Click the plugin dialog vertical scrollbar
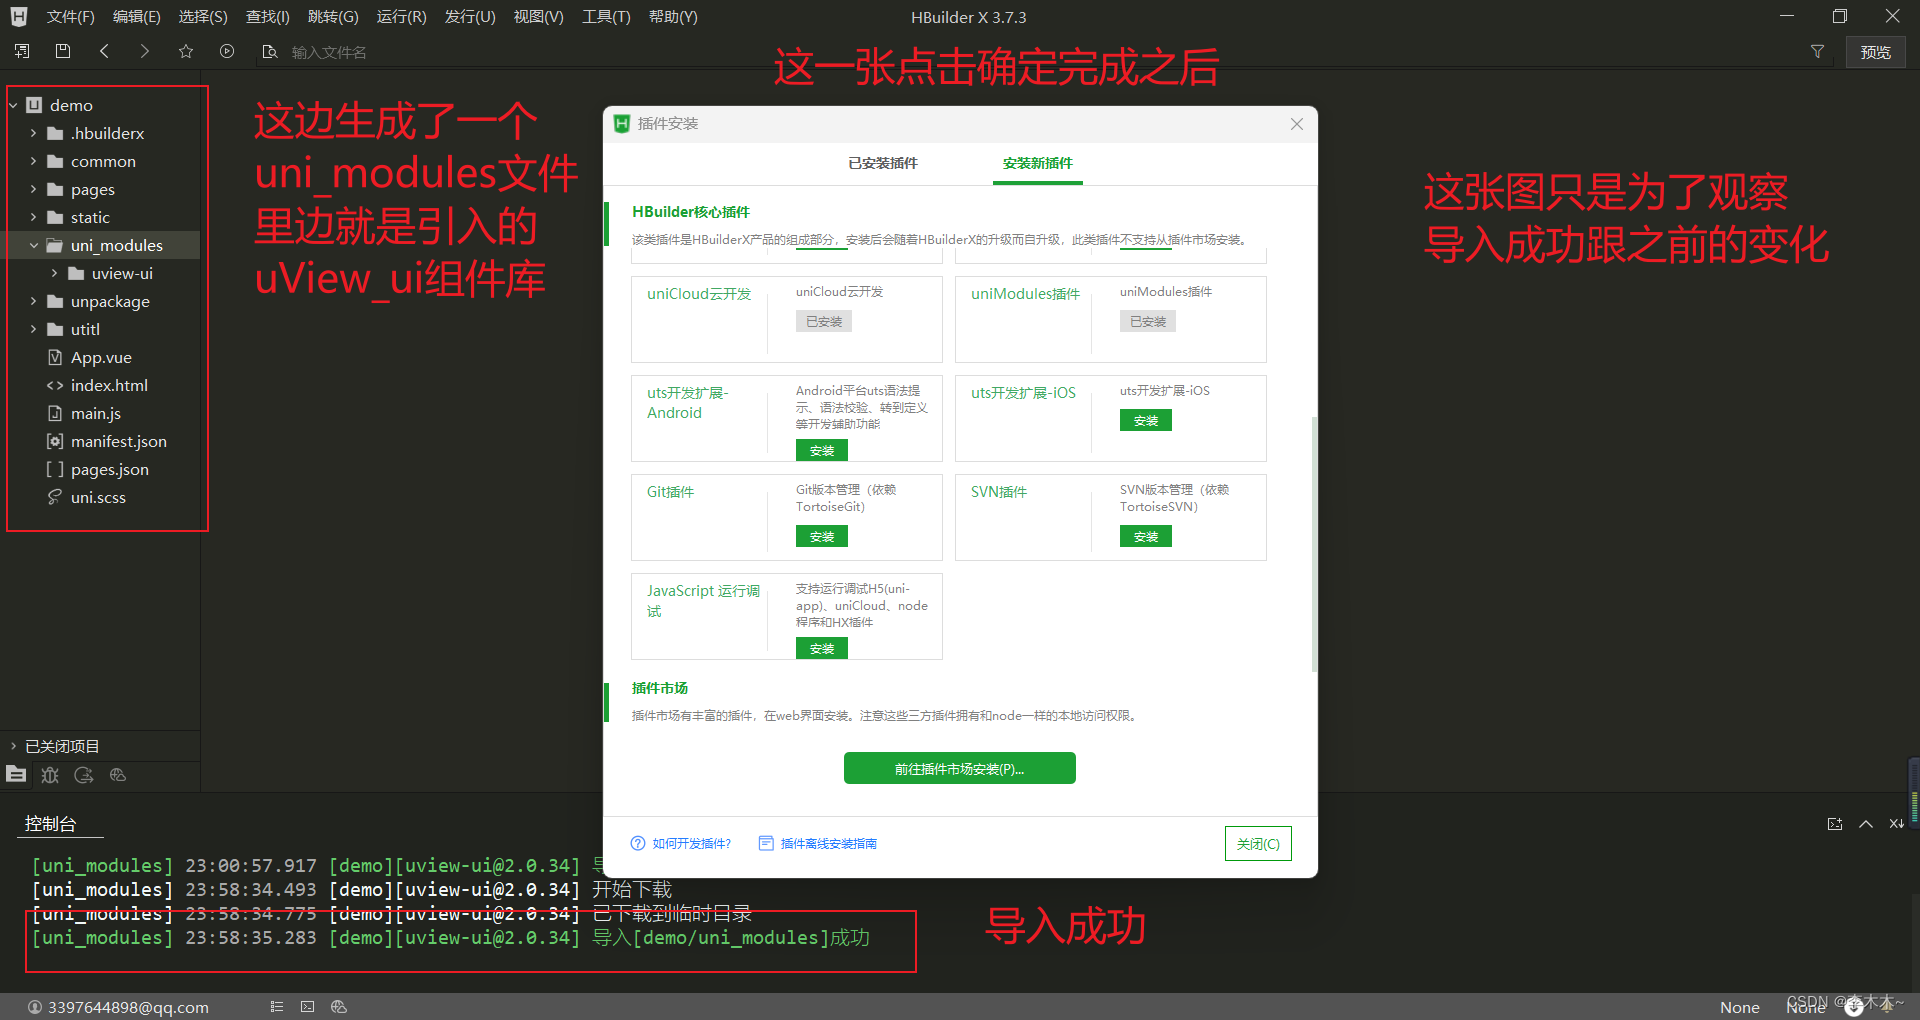 tap(1313, 545)
